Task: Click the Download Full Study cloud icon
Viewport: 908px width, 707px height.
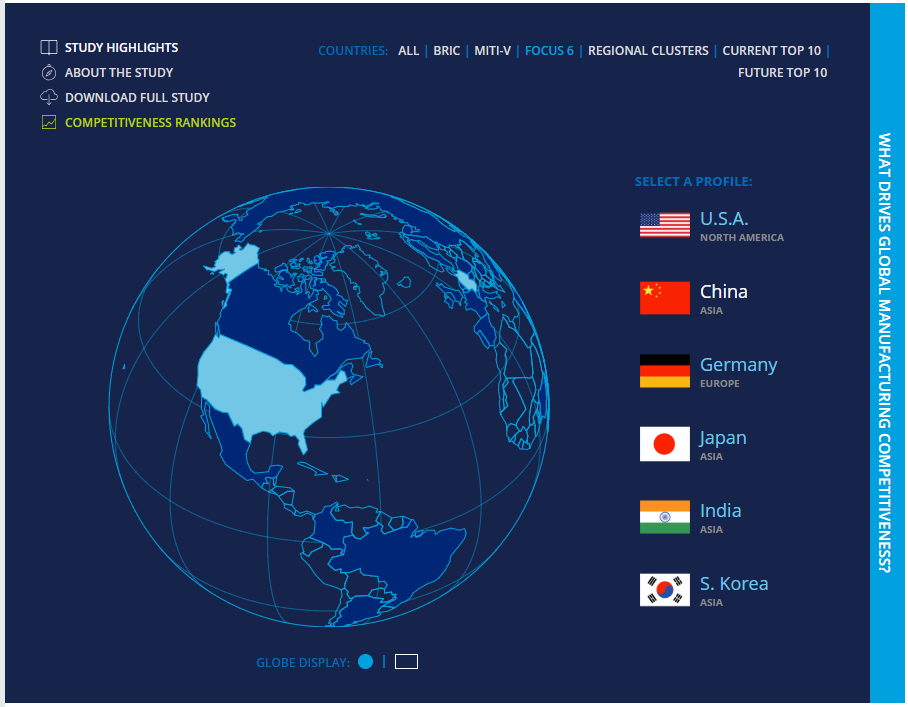Action: click(49, 97)
